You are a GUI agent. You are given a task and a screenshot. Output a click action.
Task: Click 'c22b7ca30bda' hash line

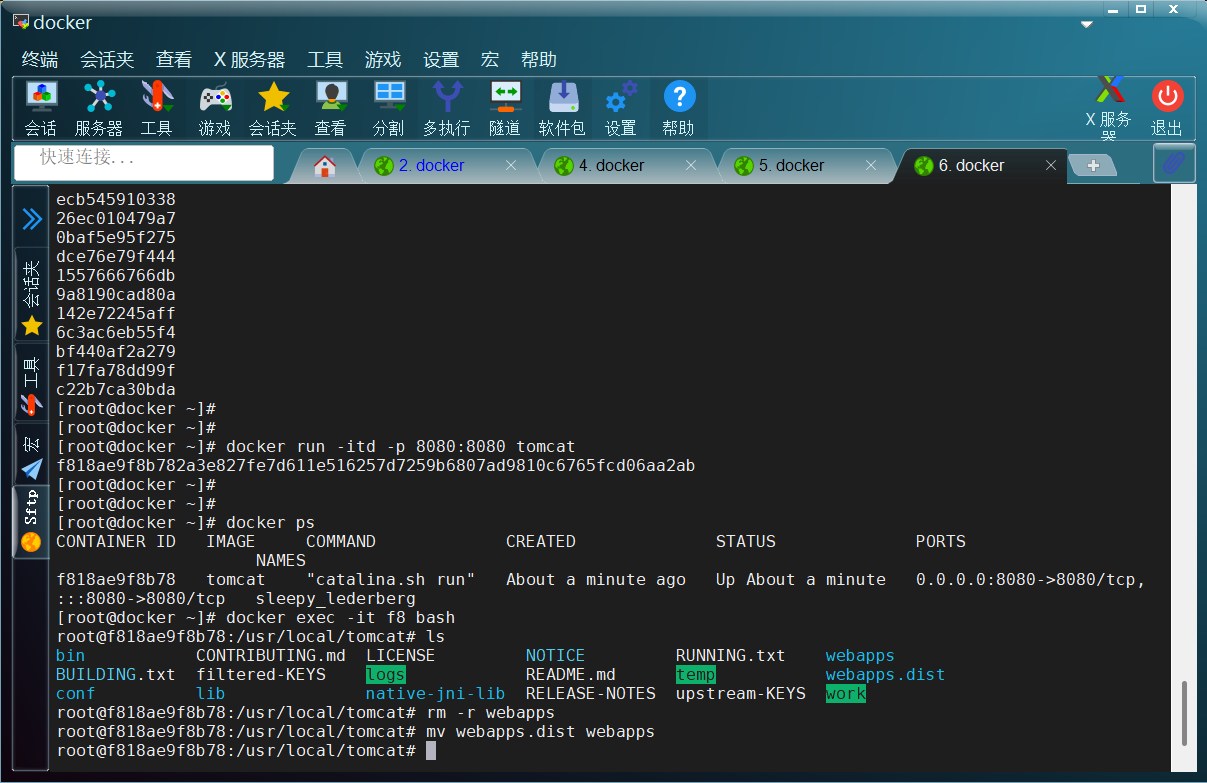pyautogui.click(x=116, y=390)
